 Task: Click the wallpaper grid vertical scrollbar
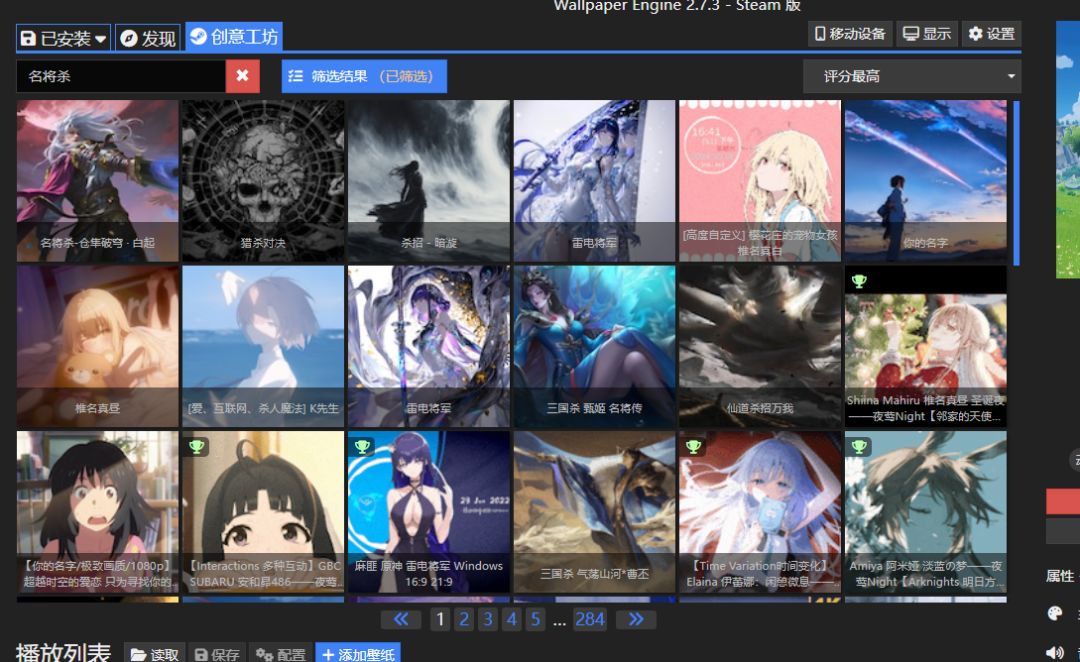[1017, 183]
